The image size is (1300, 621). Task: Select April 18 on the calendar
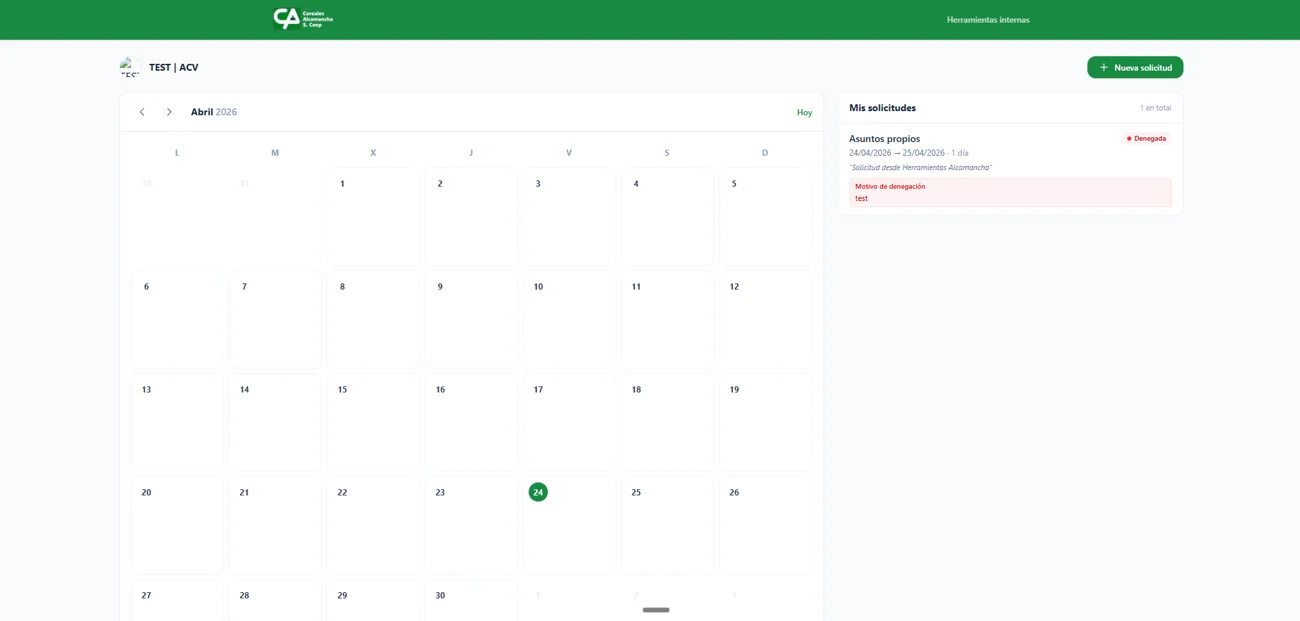pos(667,423)
